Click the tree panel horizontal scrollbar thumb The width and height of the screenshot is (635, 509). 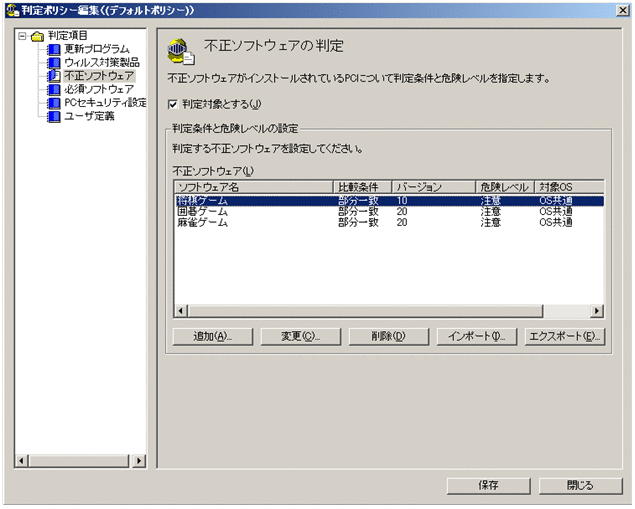[x=79, y=461]
